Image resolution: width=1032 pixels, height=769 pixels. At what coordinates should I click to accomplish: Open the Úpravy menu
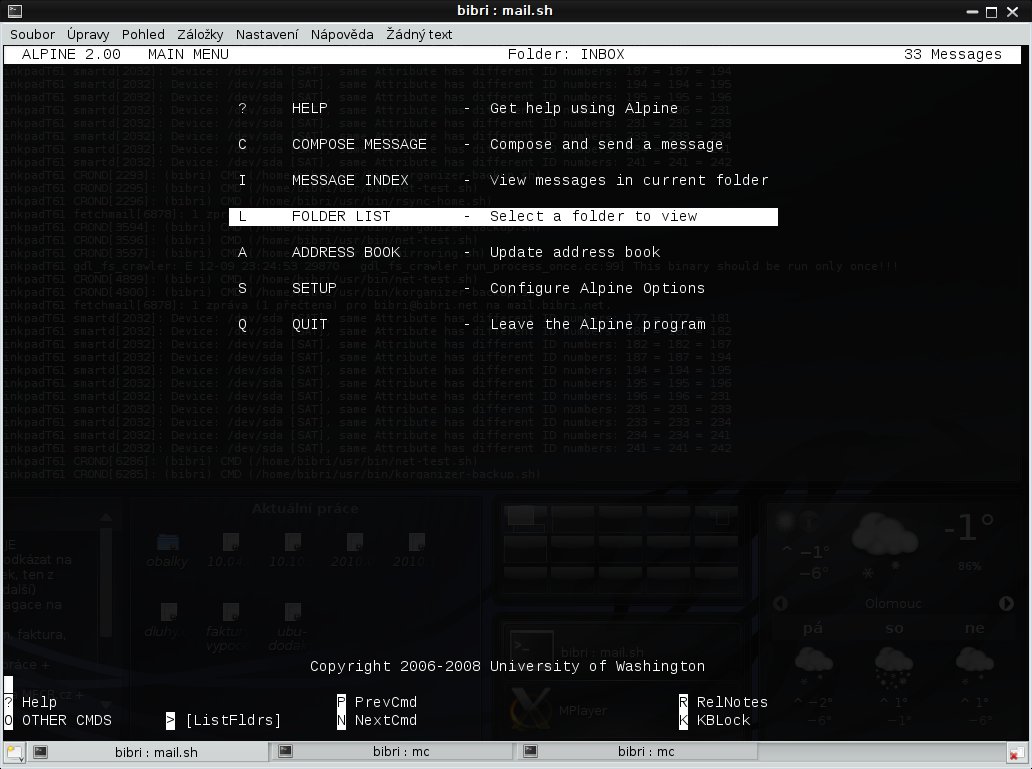(88, 34)
